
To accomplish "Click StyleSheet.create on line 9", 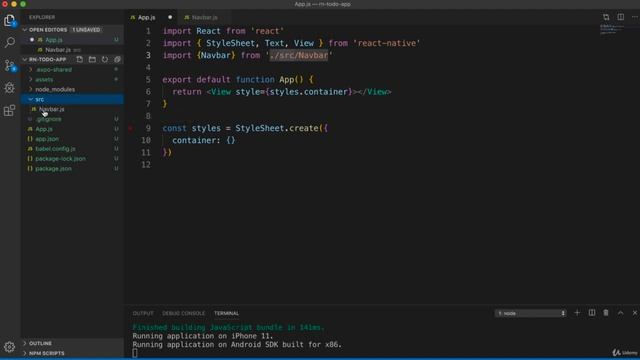I will [x=276, y=128].
